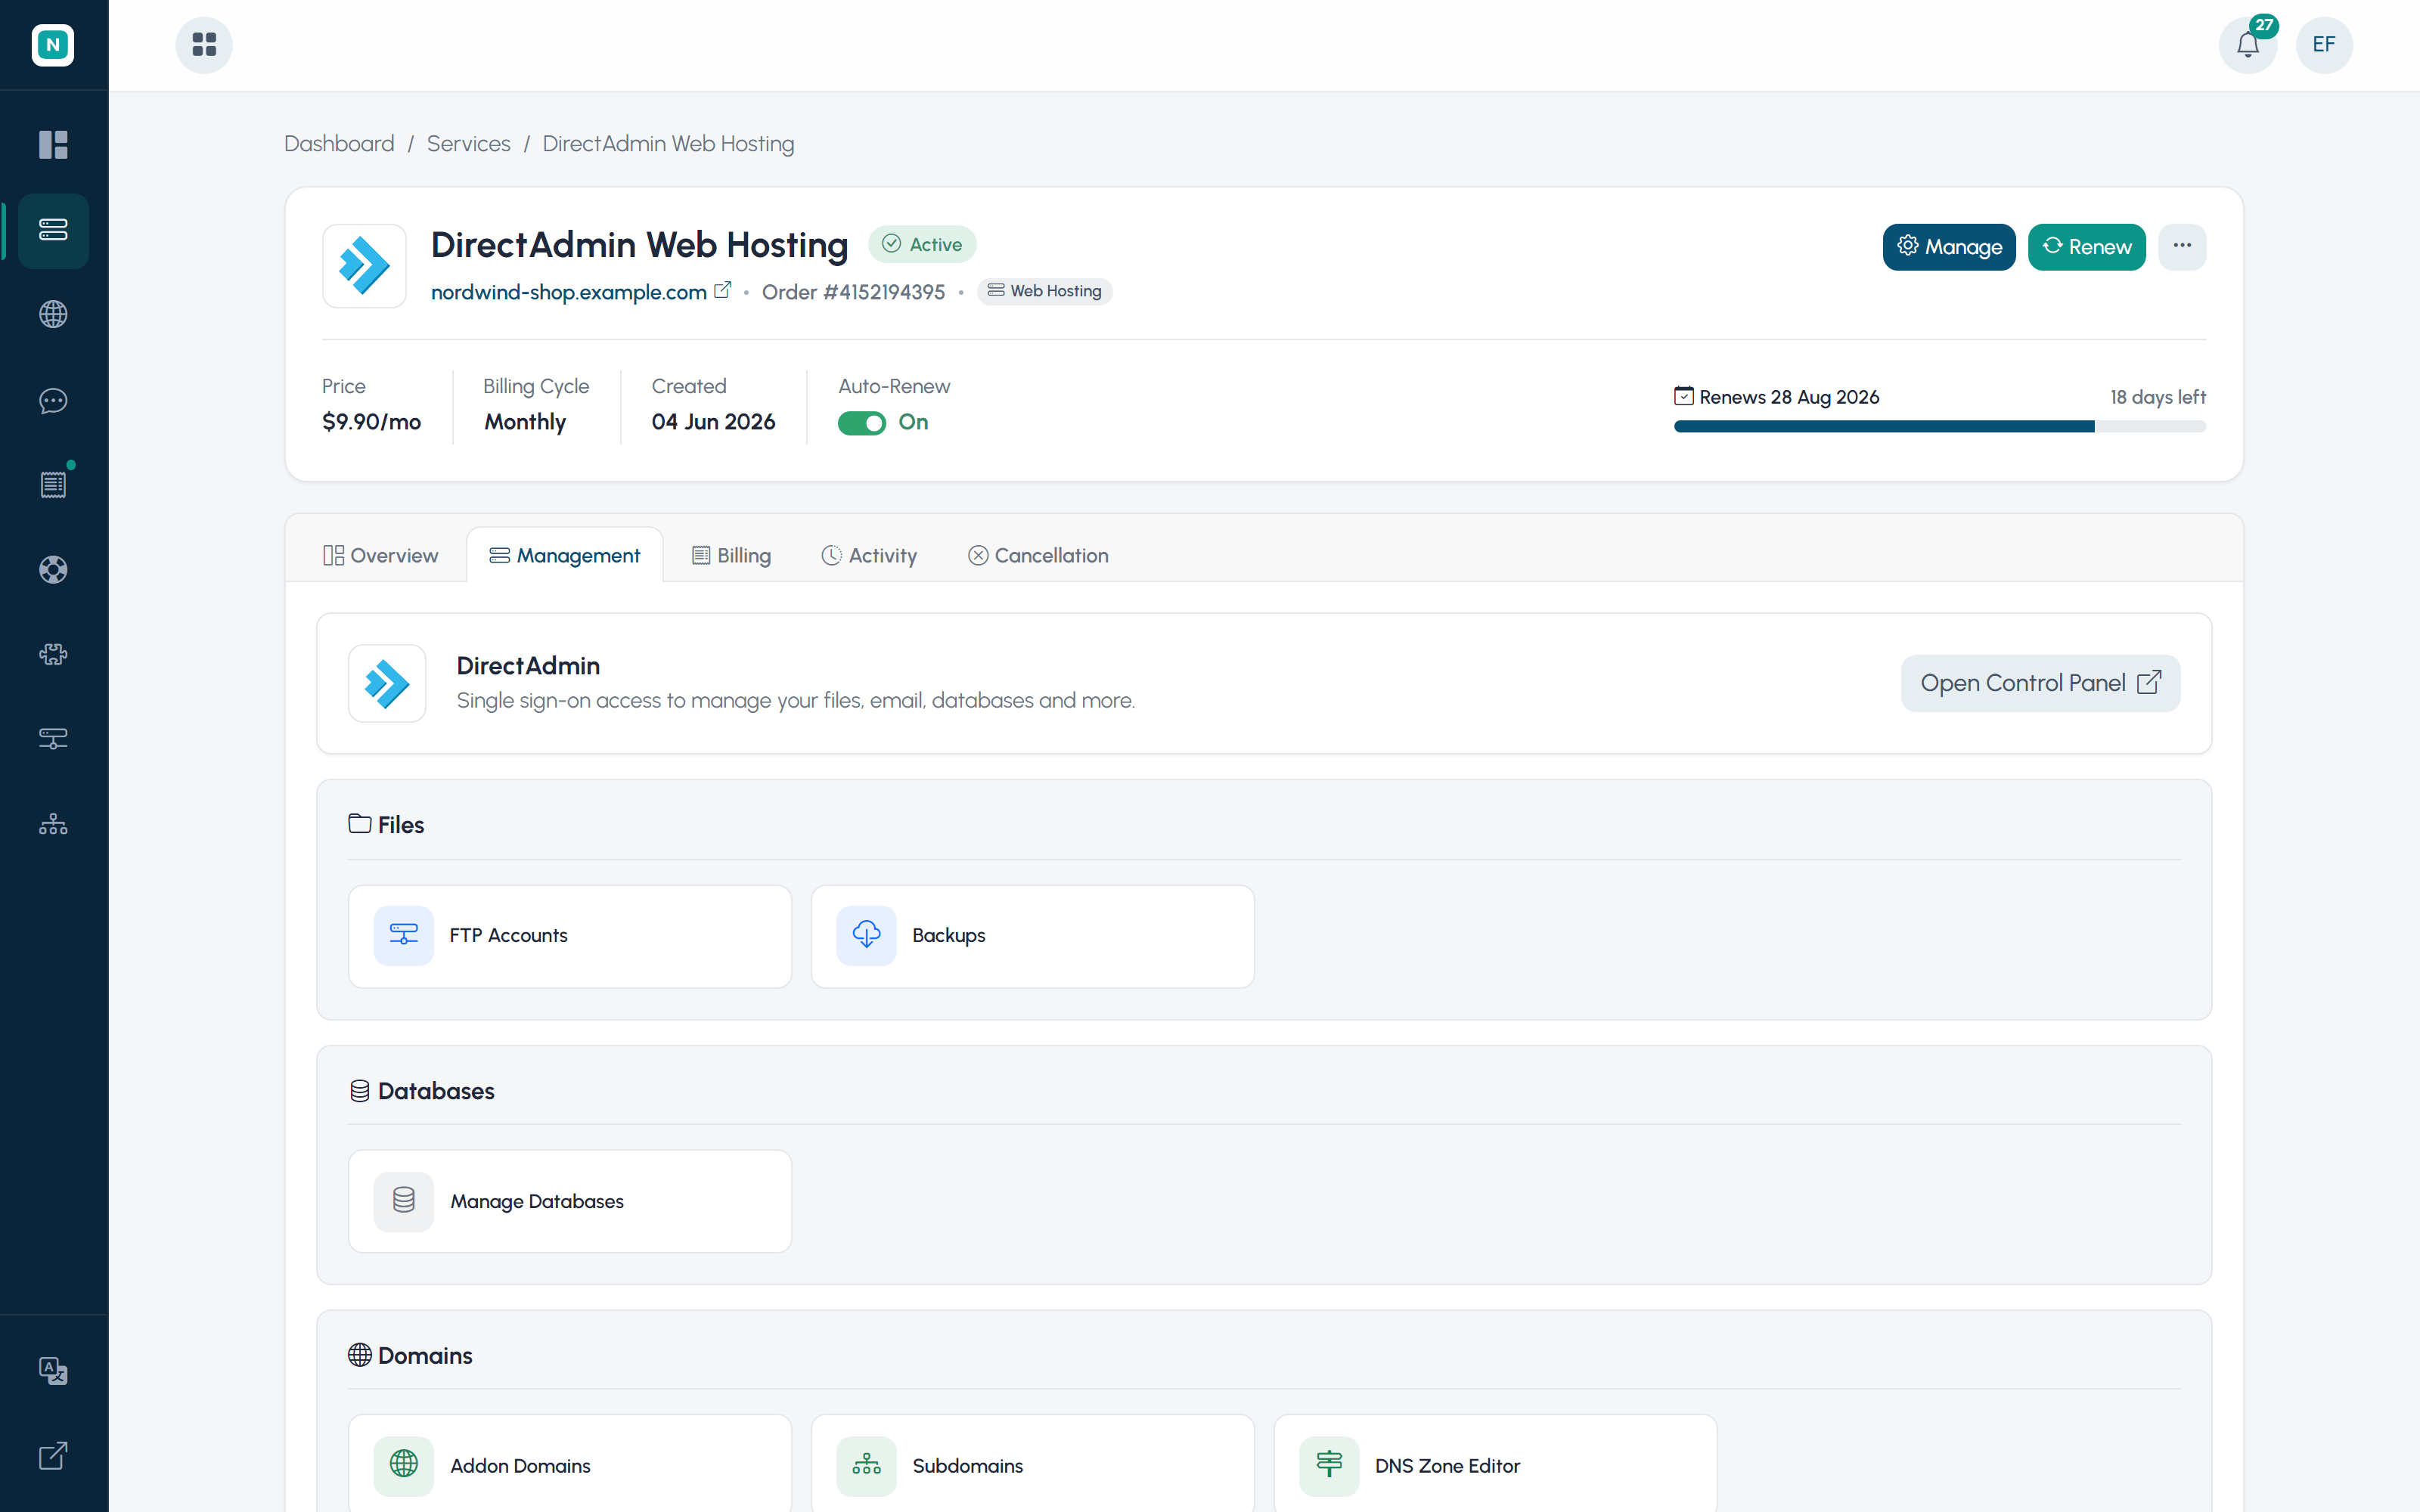Open the sidebar network server icon
This screenshot has width=2420, height=1512.
(x=53, y=739)
